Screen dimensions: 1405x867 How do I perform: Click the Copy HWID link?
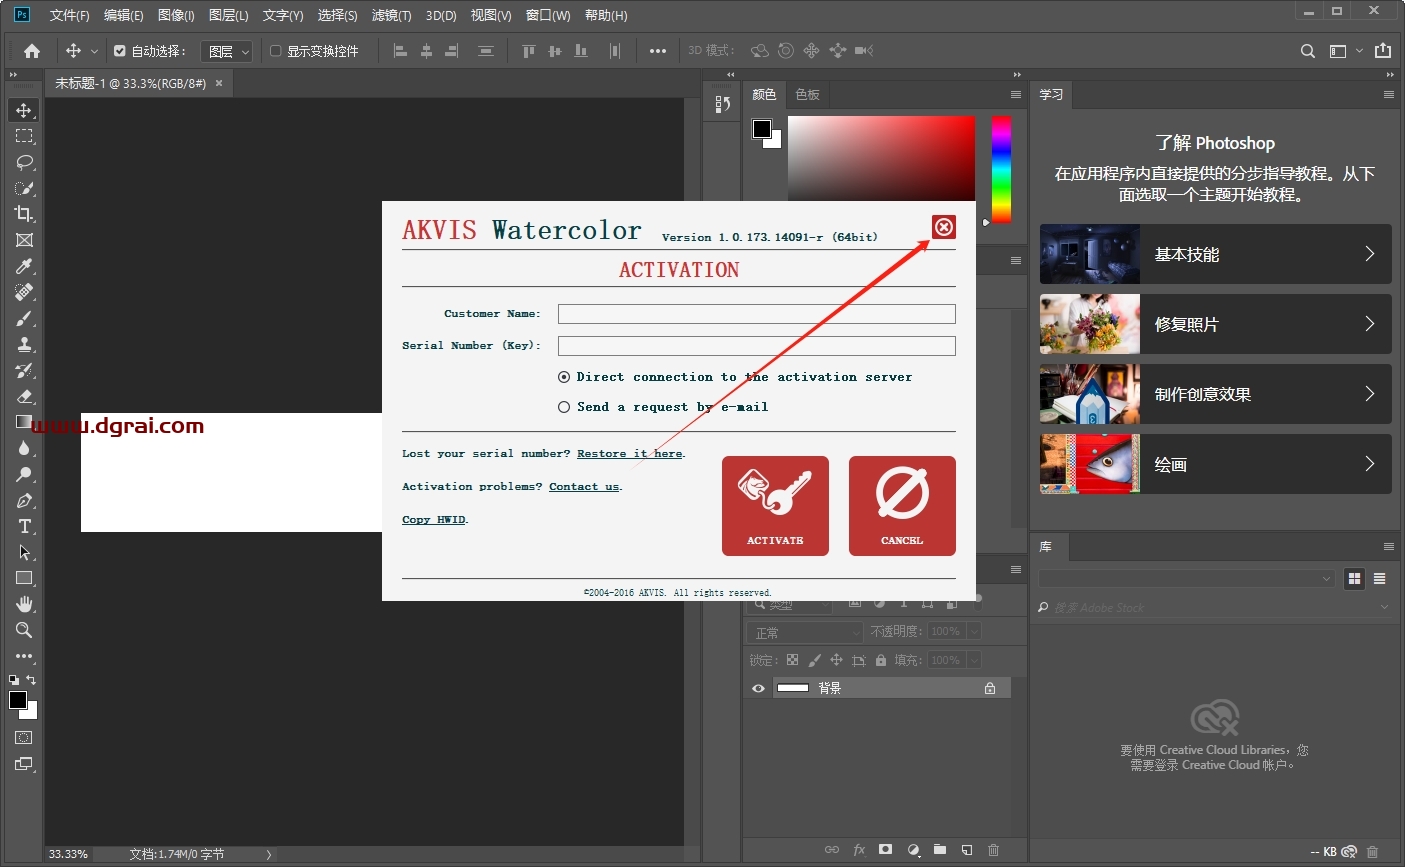point(434,520)
